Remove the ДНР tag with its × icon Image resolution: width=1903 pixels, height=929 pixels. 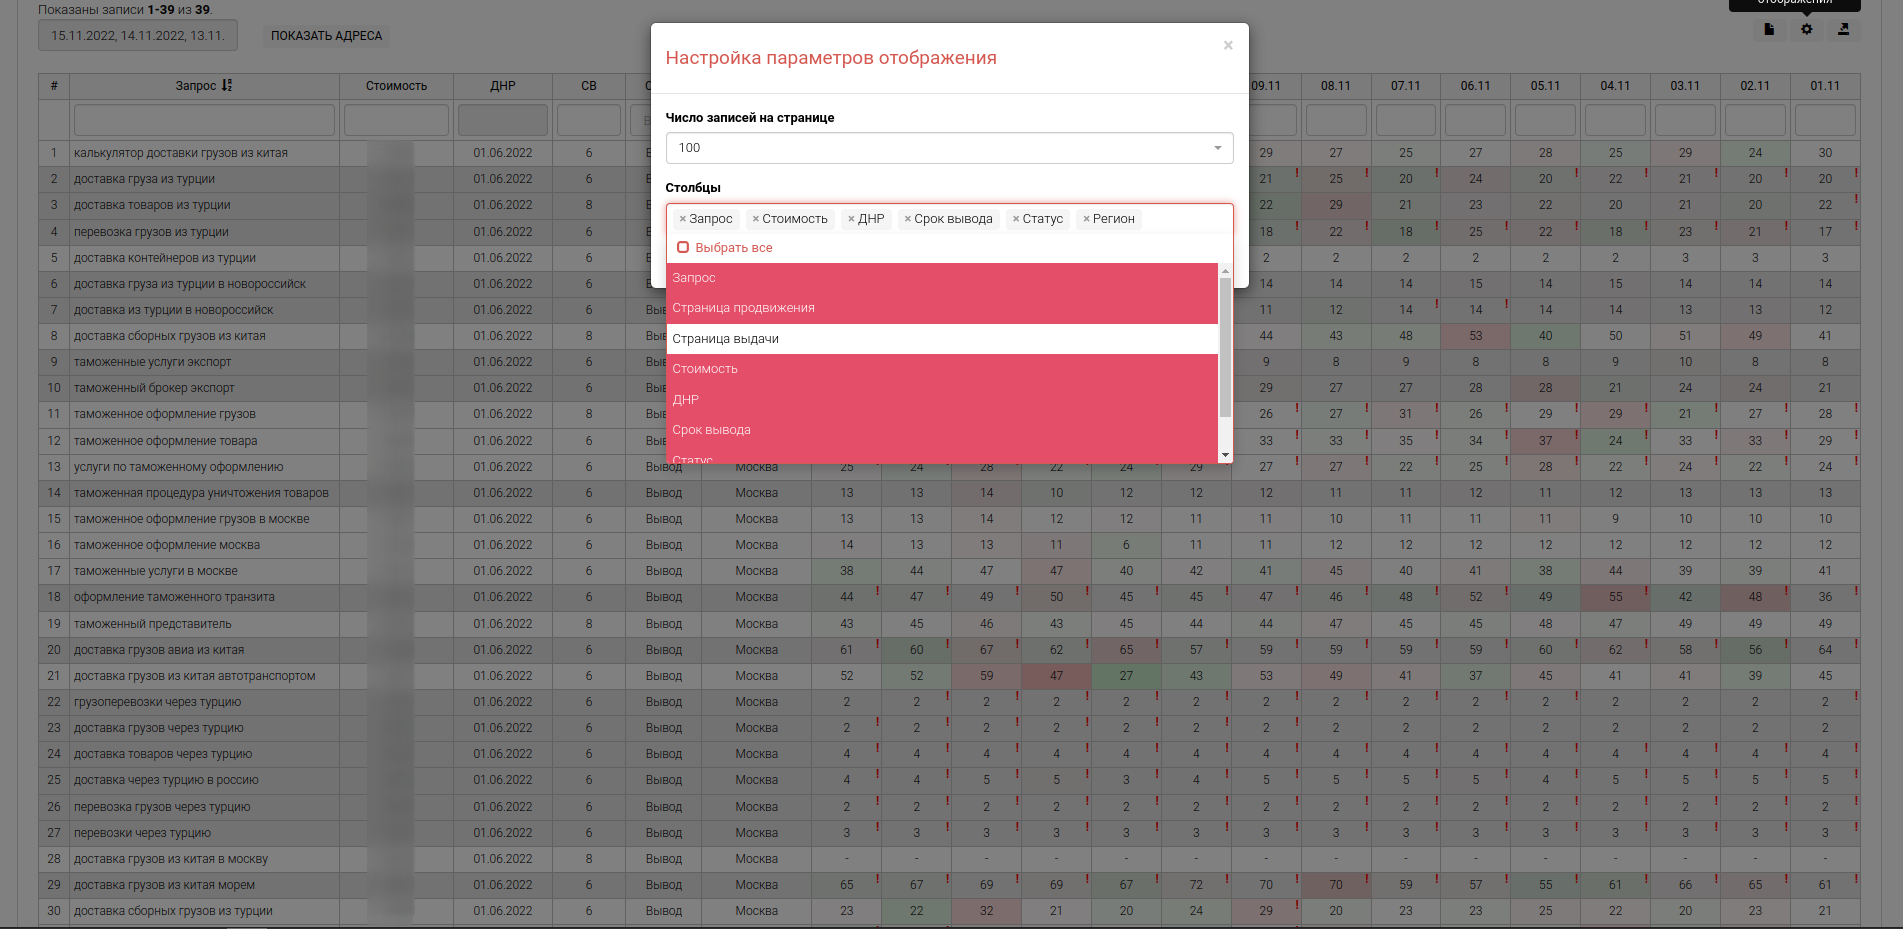coord(851,219)
